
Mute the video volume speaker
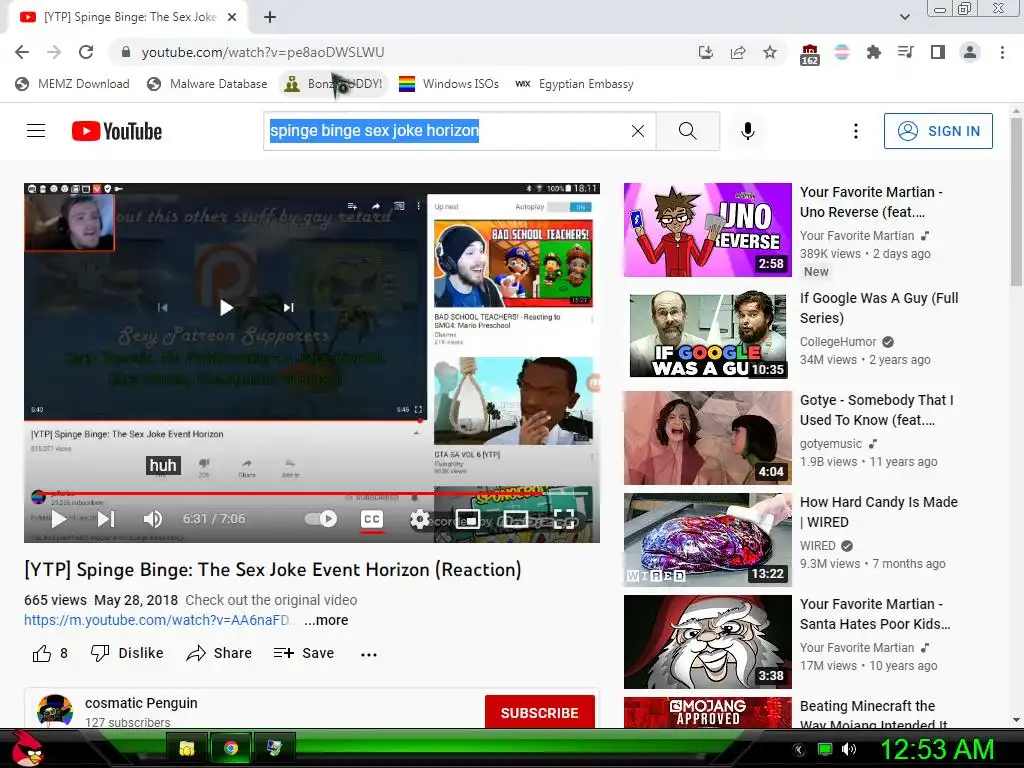[152, 519]
